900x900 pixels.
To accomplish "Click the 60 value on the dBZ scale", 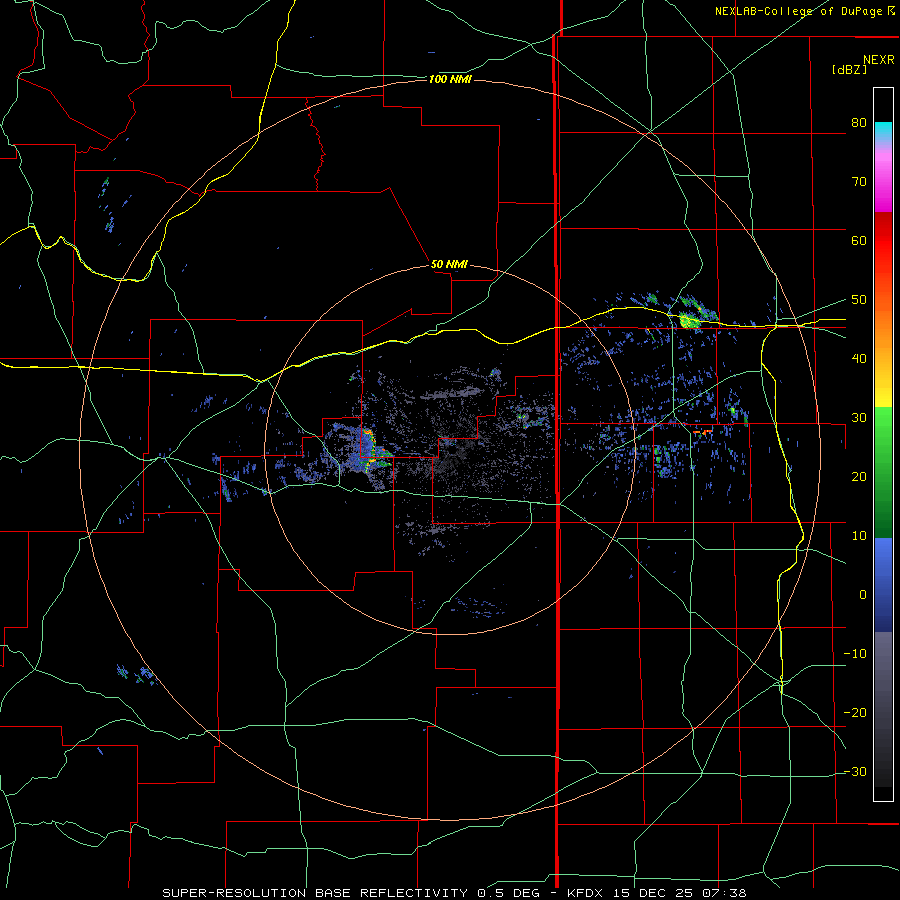I will pos(859,241).
